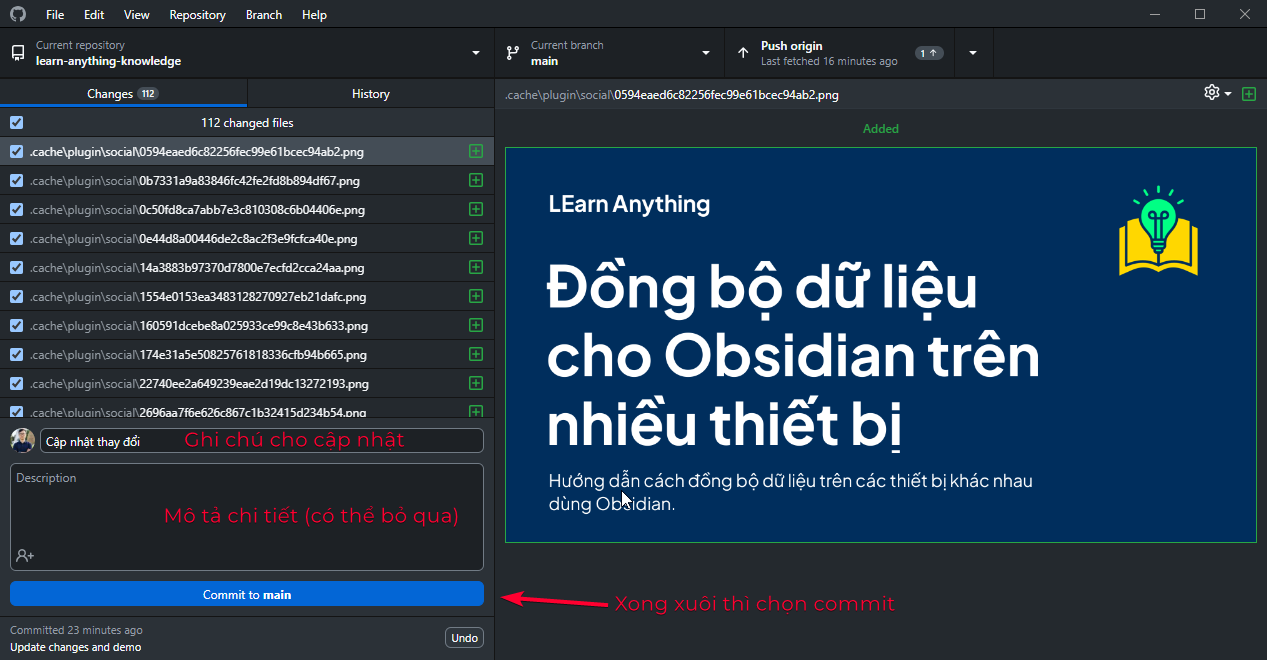
Task: Switch to the History tab
Action: point(371,93)
